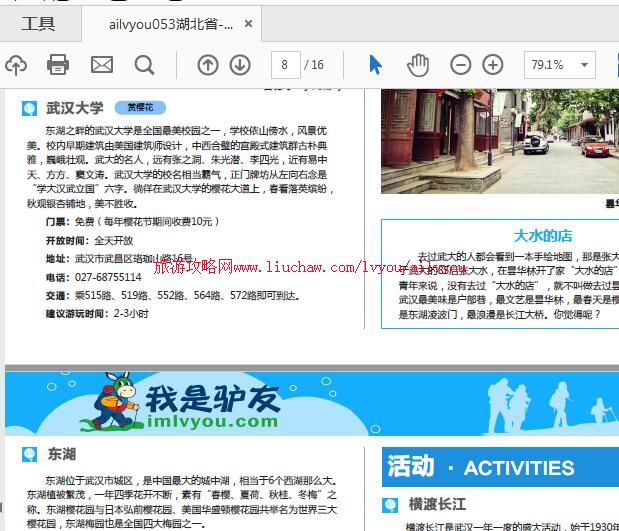Open the find text magnifier

pyautogui.click(x=145, y=65)
